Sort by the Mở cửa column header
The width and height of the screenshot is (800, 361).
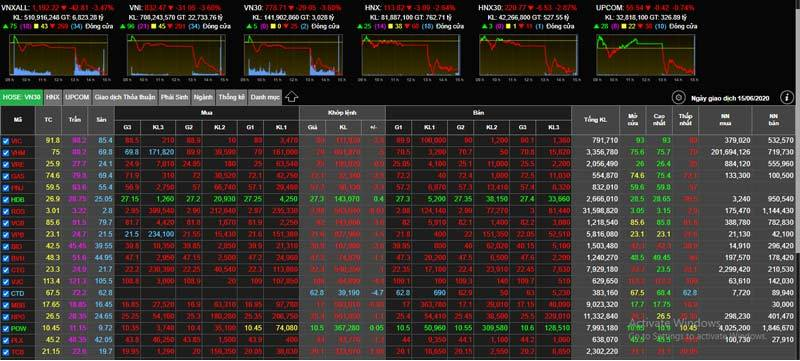click(x=633, y=120)
